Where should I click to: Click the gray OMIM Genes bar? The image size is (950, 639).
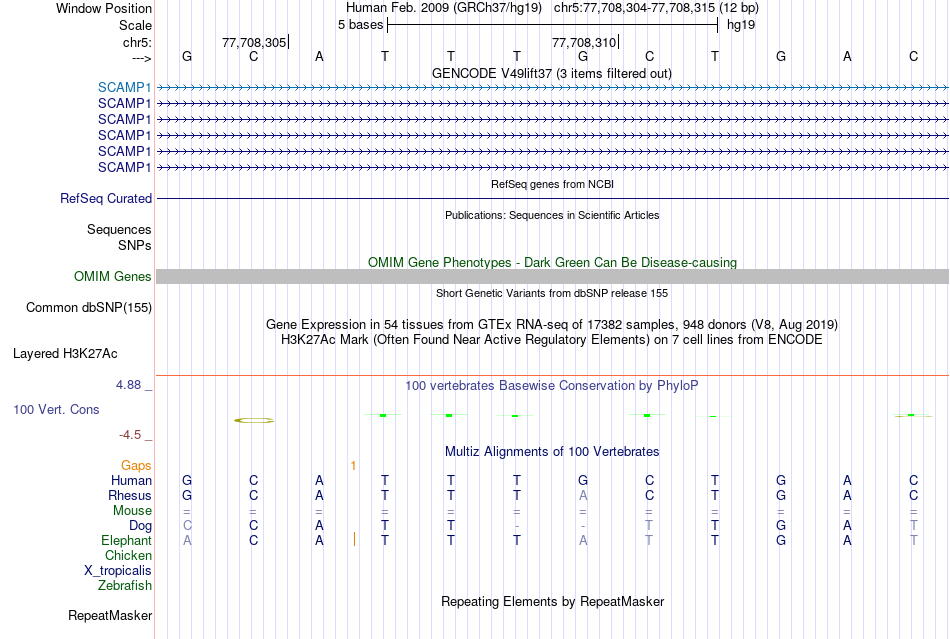pos(553,277)
